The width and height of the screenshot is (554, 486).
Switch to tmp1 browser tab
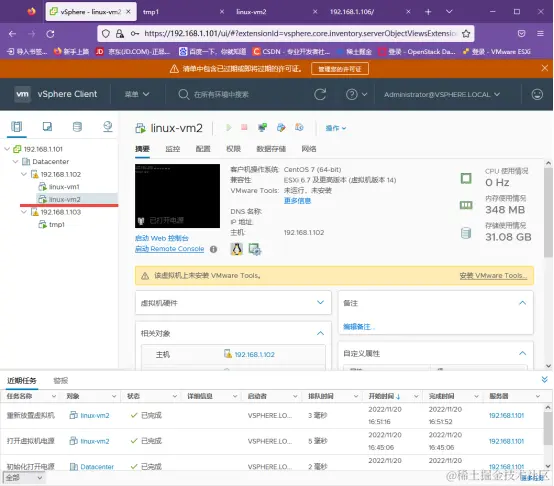(x=183, y=12)
